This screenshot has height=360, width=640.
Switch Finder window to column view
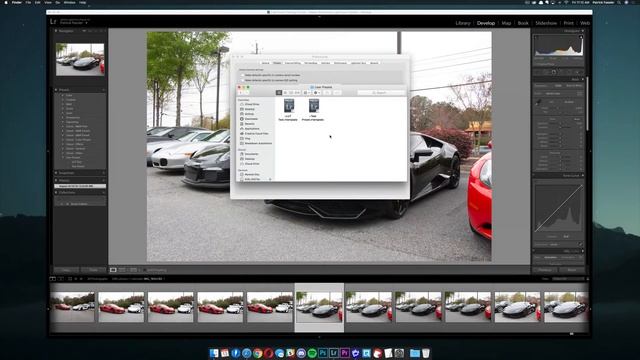[x=291, y=93]
